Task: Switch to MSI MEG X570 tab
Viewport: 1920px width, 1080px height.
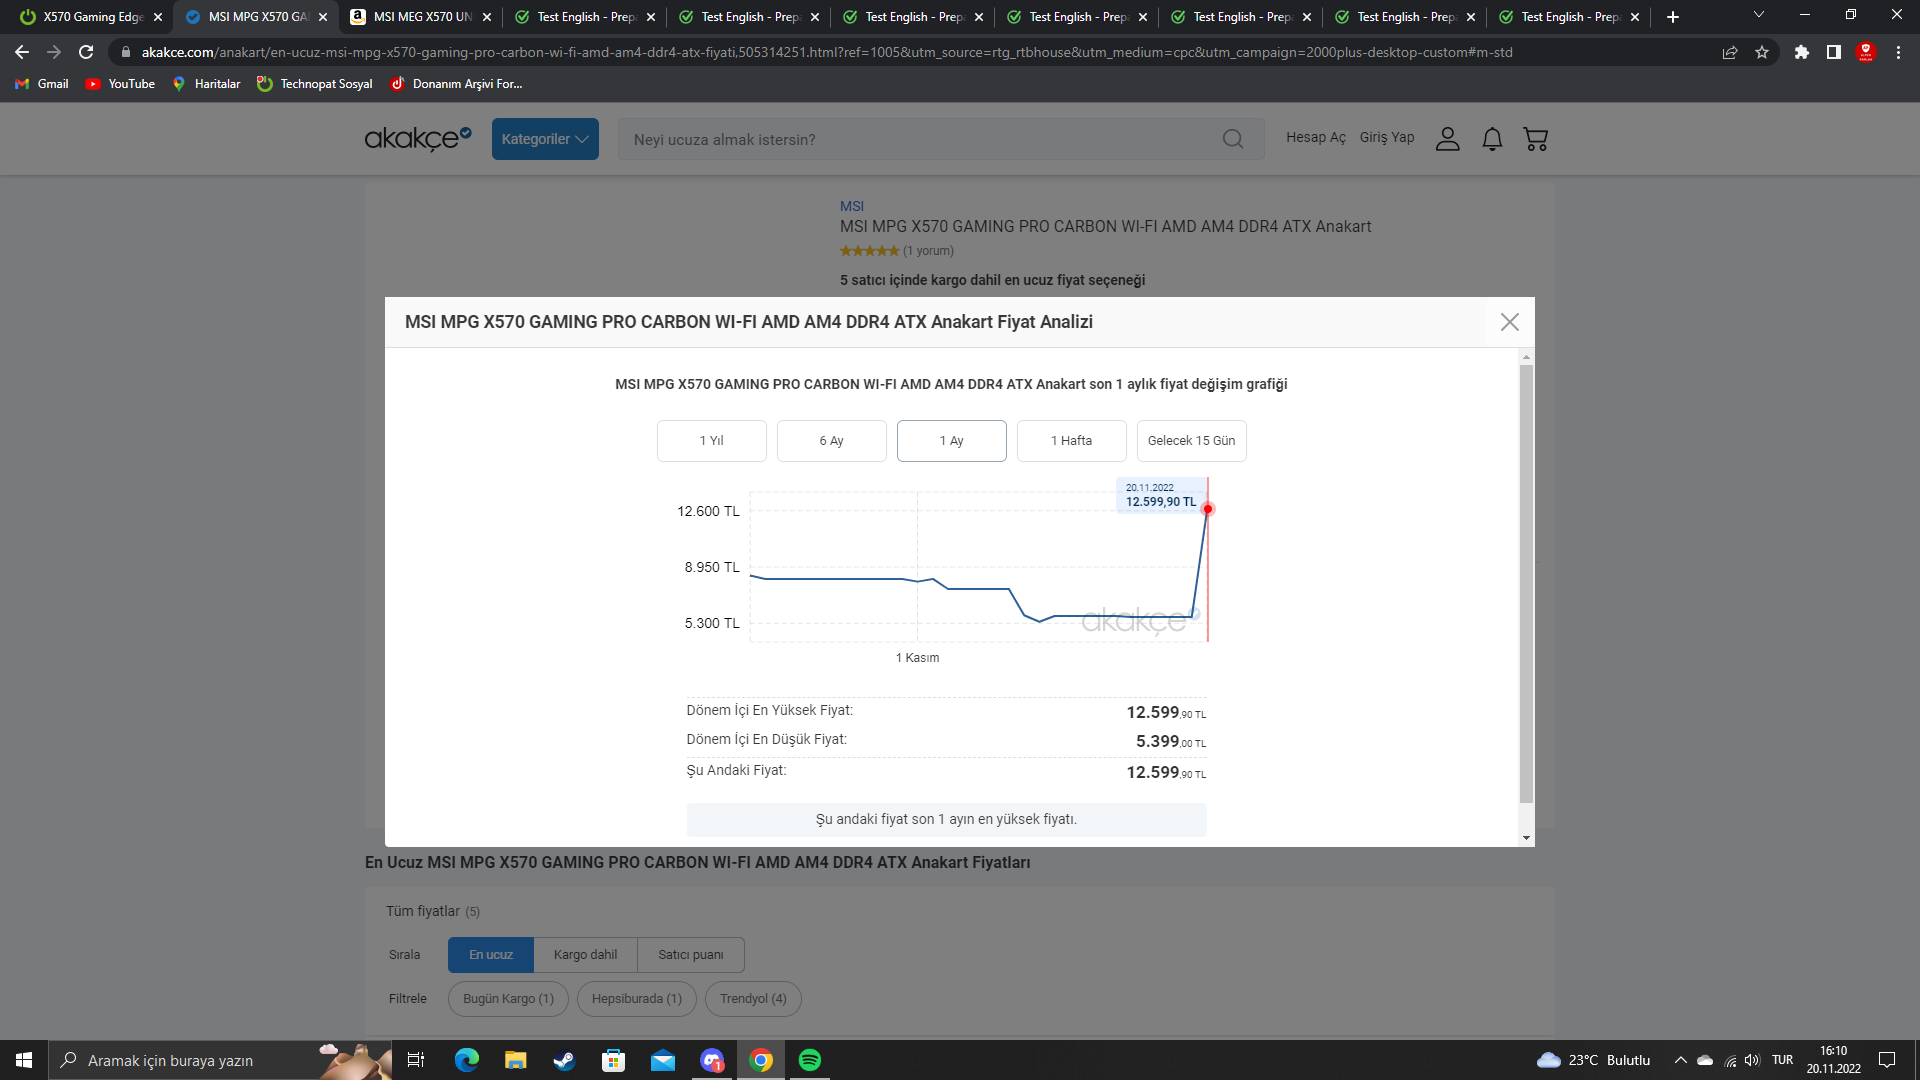Action: click(x=421, y=16)
